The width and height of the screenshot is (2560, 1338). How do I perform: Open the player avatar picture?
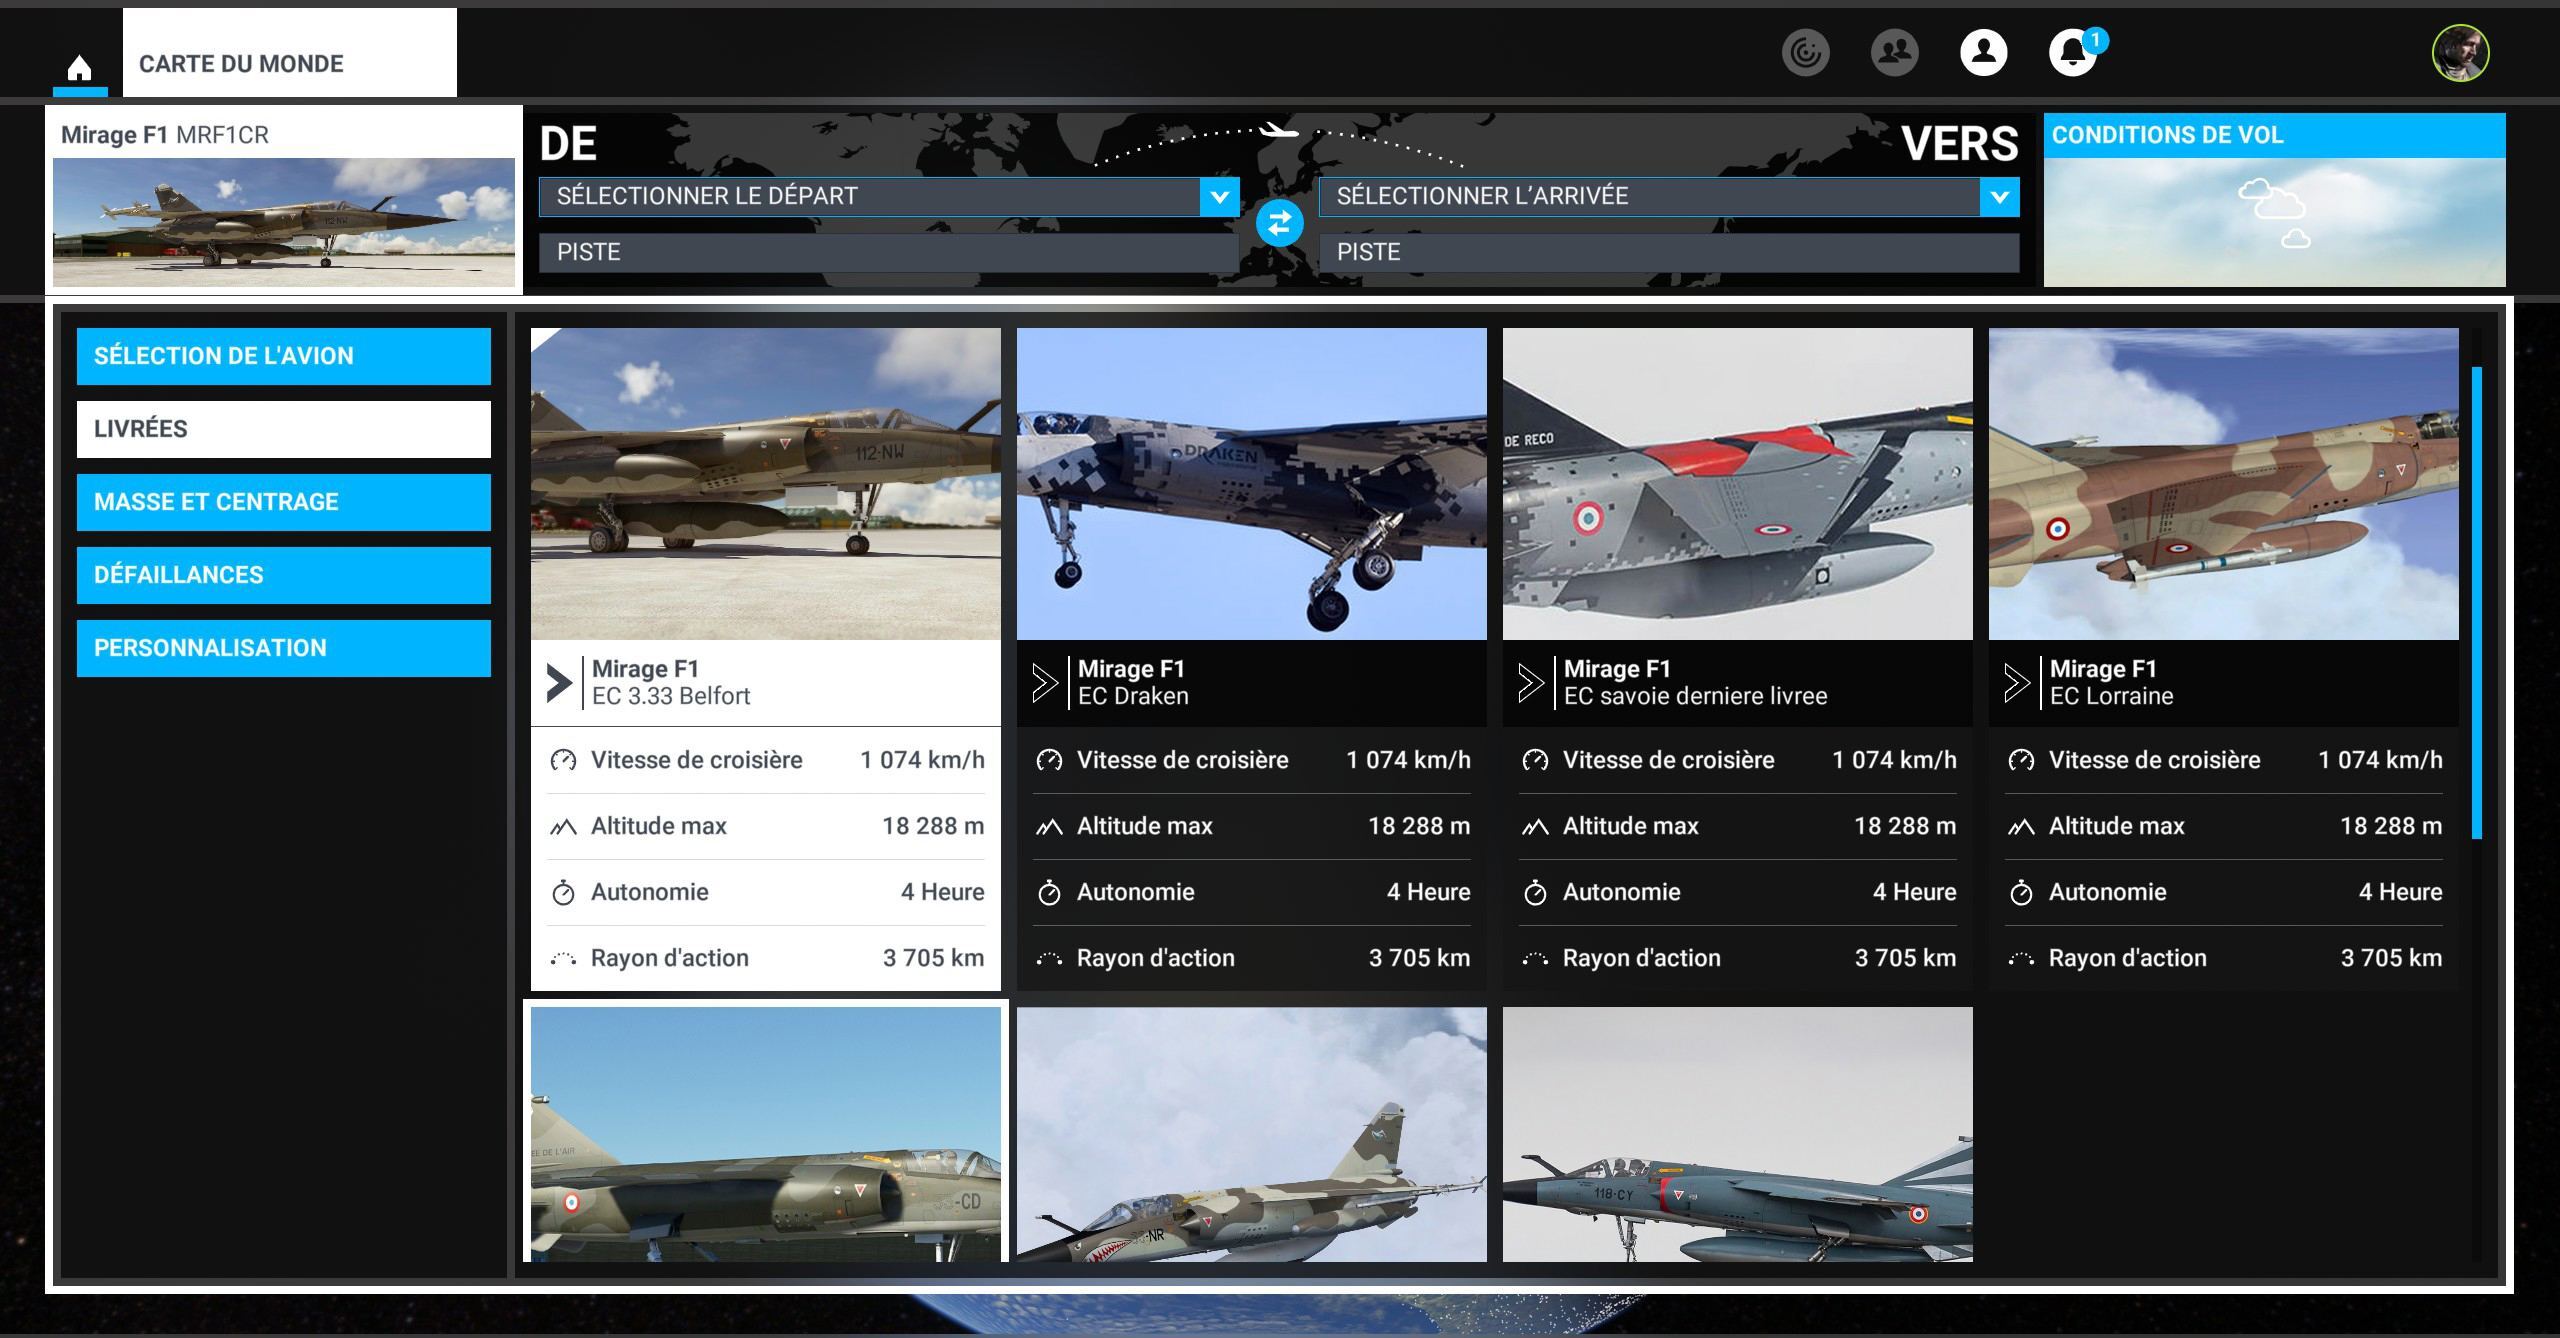2460,53
